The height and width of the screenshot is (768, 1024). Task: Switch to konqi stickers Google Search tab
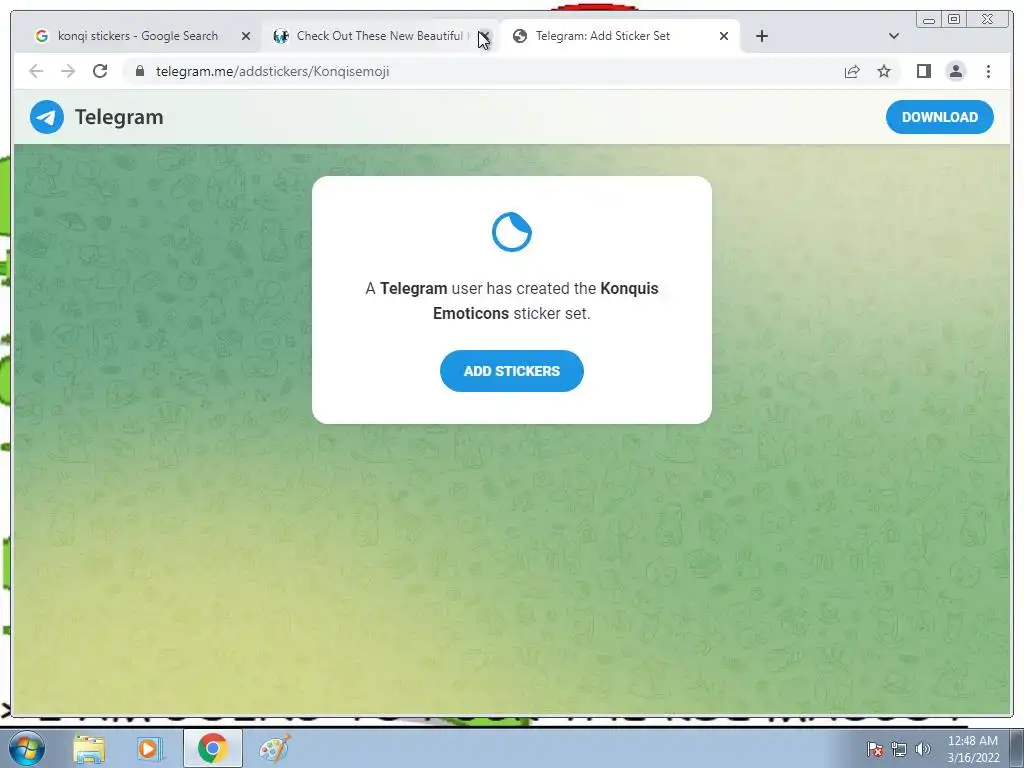pyautogui.click(x=137, y=36)
